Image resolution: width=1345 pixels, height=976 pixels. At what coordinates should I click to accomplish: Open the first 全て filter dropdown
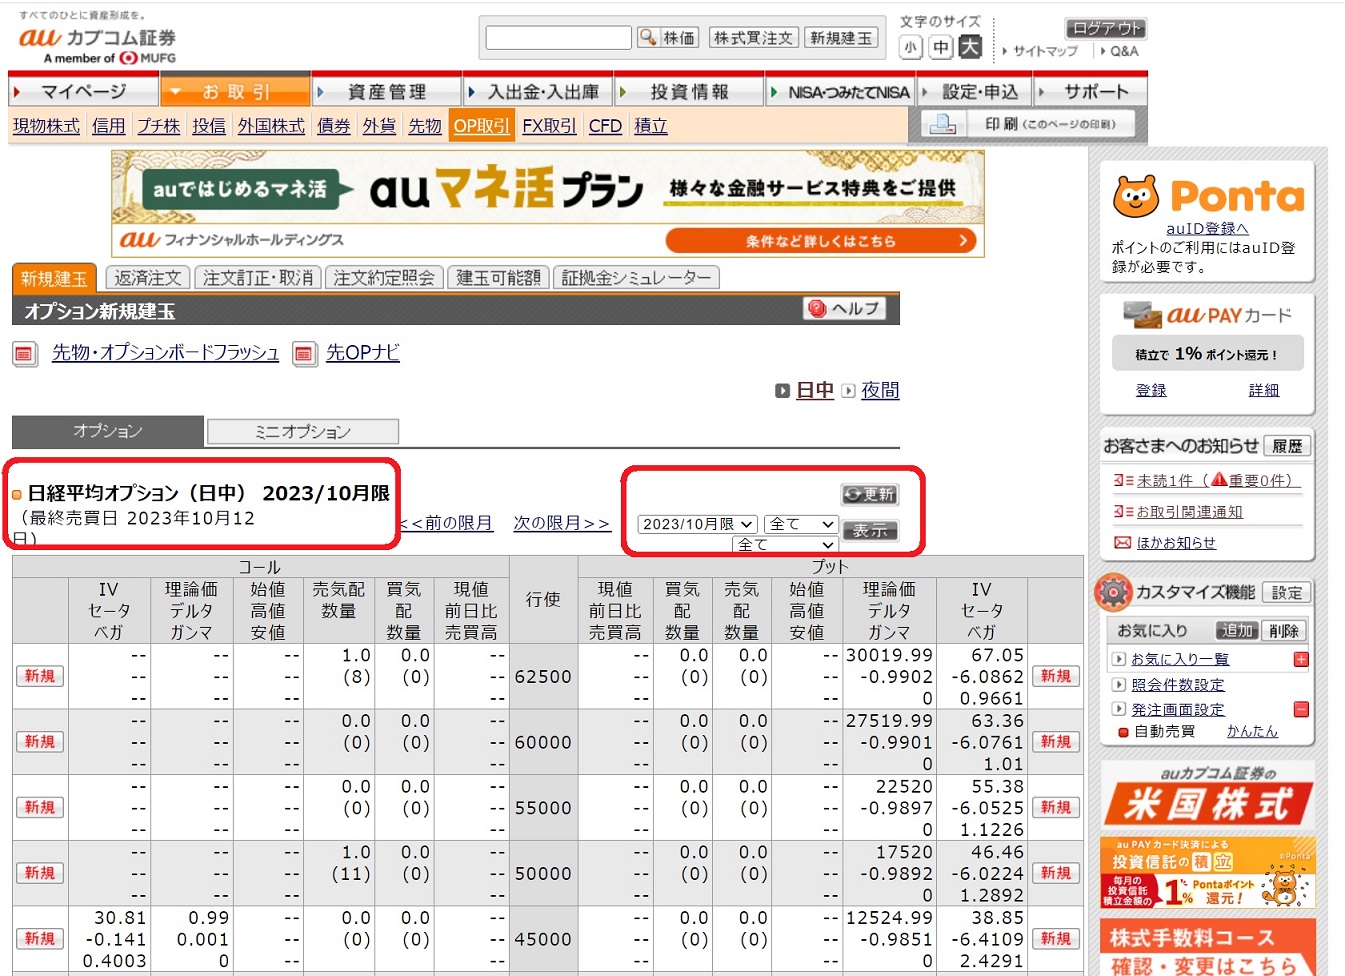pos(800,524)
